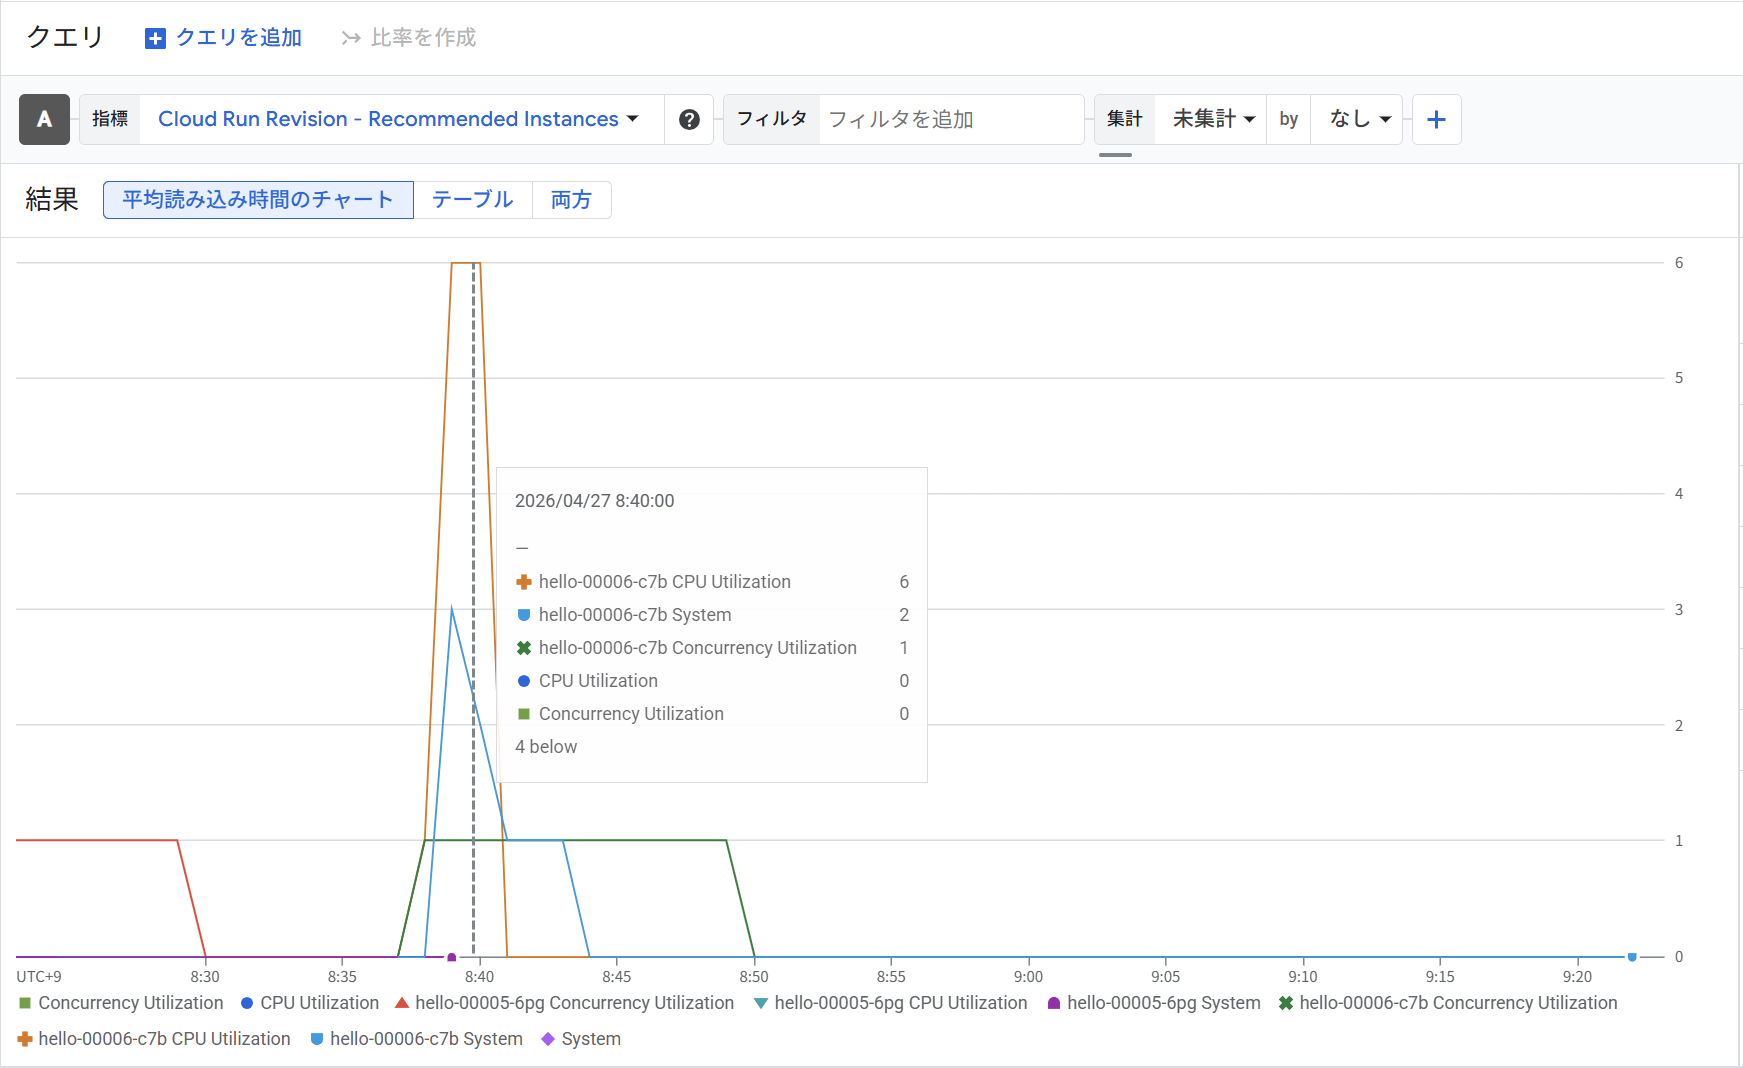This screenshot has width=1743, height=1068.
Task: Open the Cloud Run Revision metric dropdown
Action: pyautogui.click(x=398, y=120)
